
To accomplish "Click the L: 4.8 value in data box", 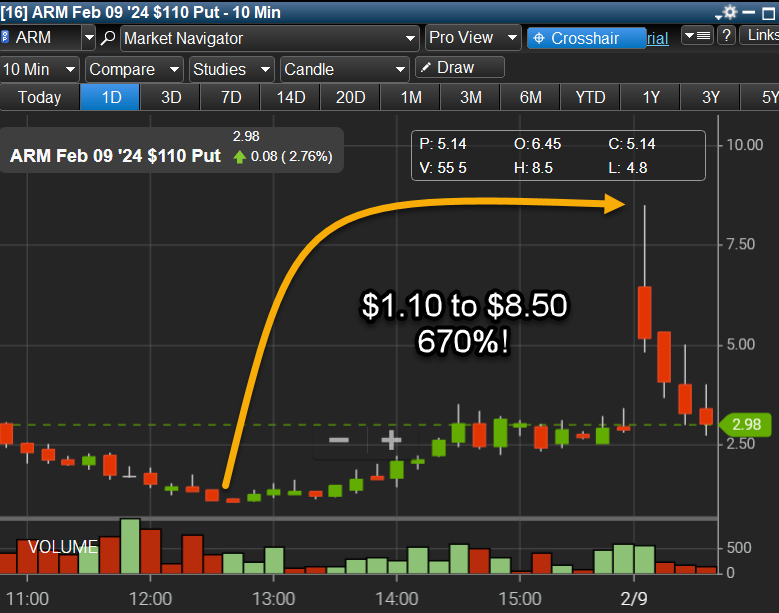I will (628, 168).
